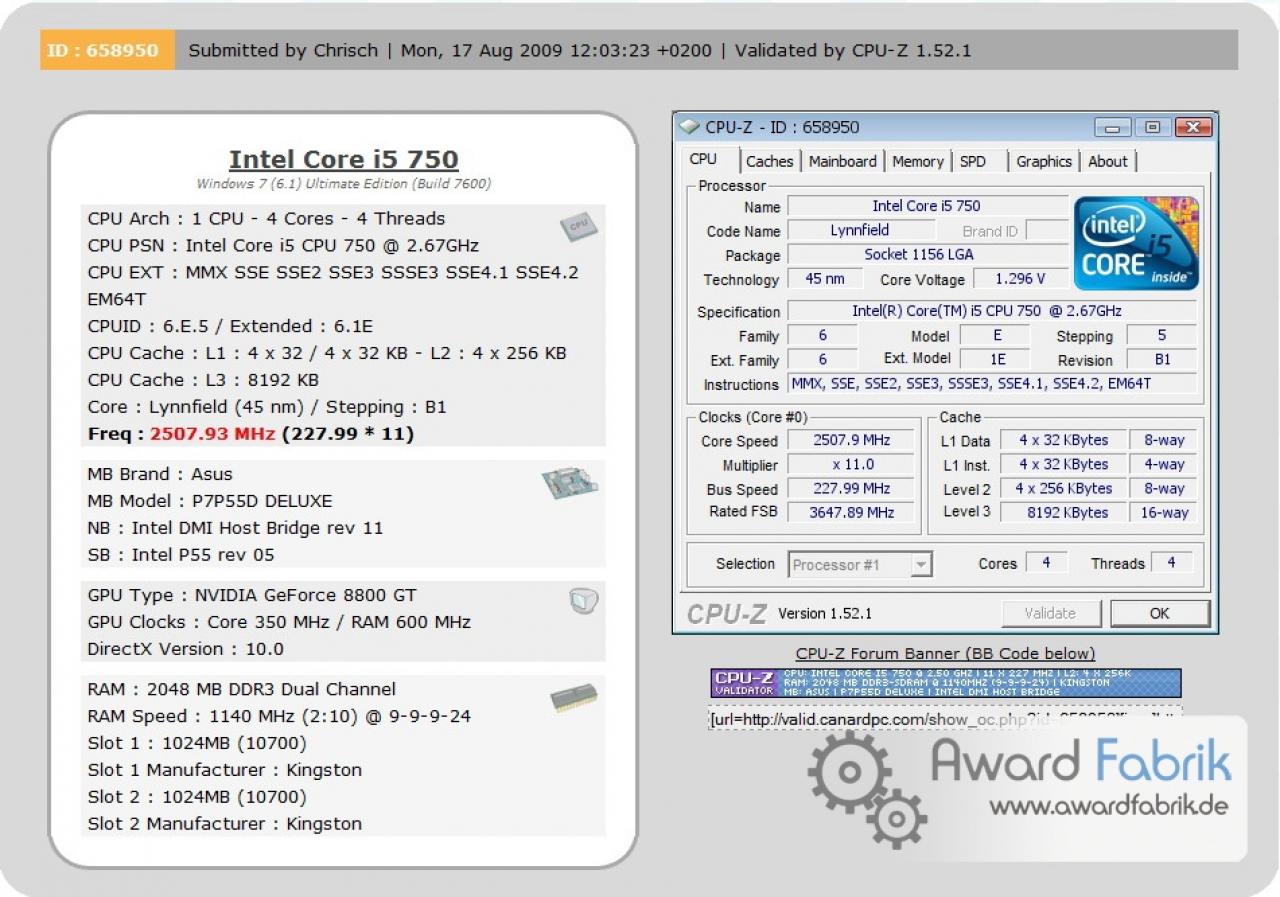Screen dimensions: 1280x897
Task: Switch to the CPU tab
Action: [x=704, y=160]
